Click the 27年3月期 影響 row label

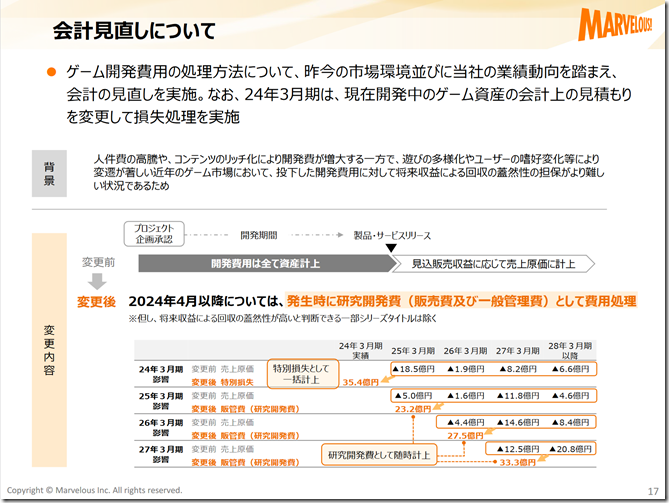click(161, 454)
